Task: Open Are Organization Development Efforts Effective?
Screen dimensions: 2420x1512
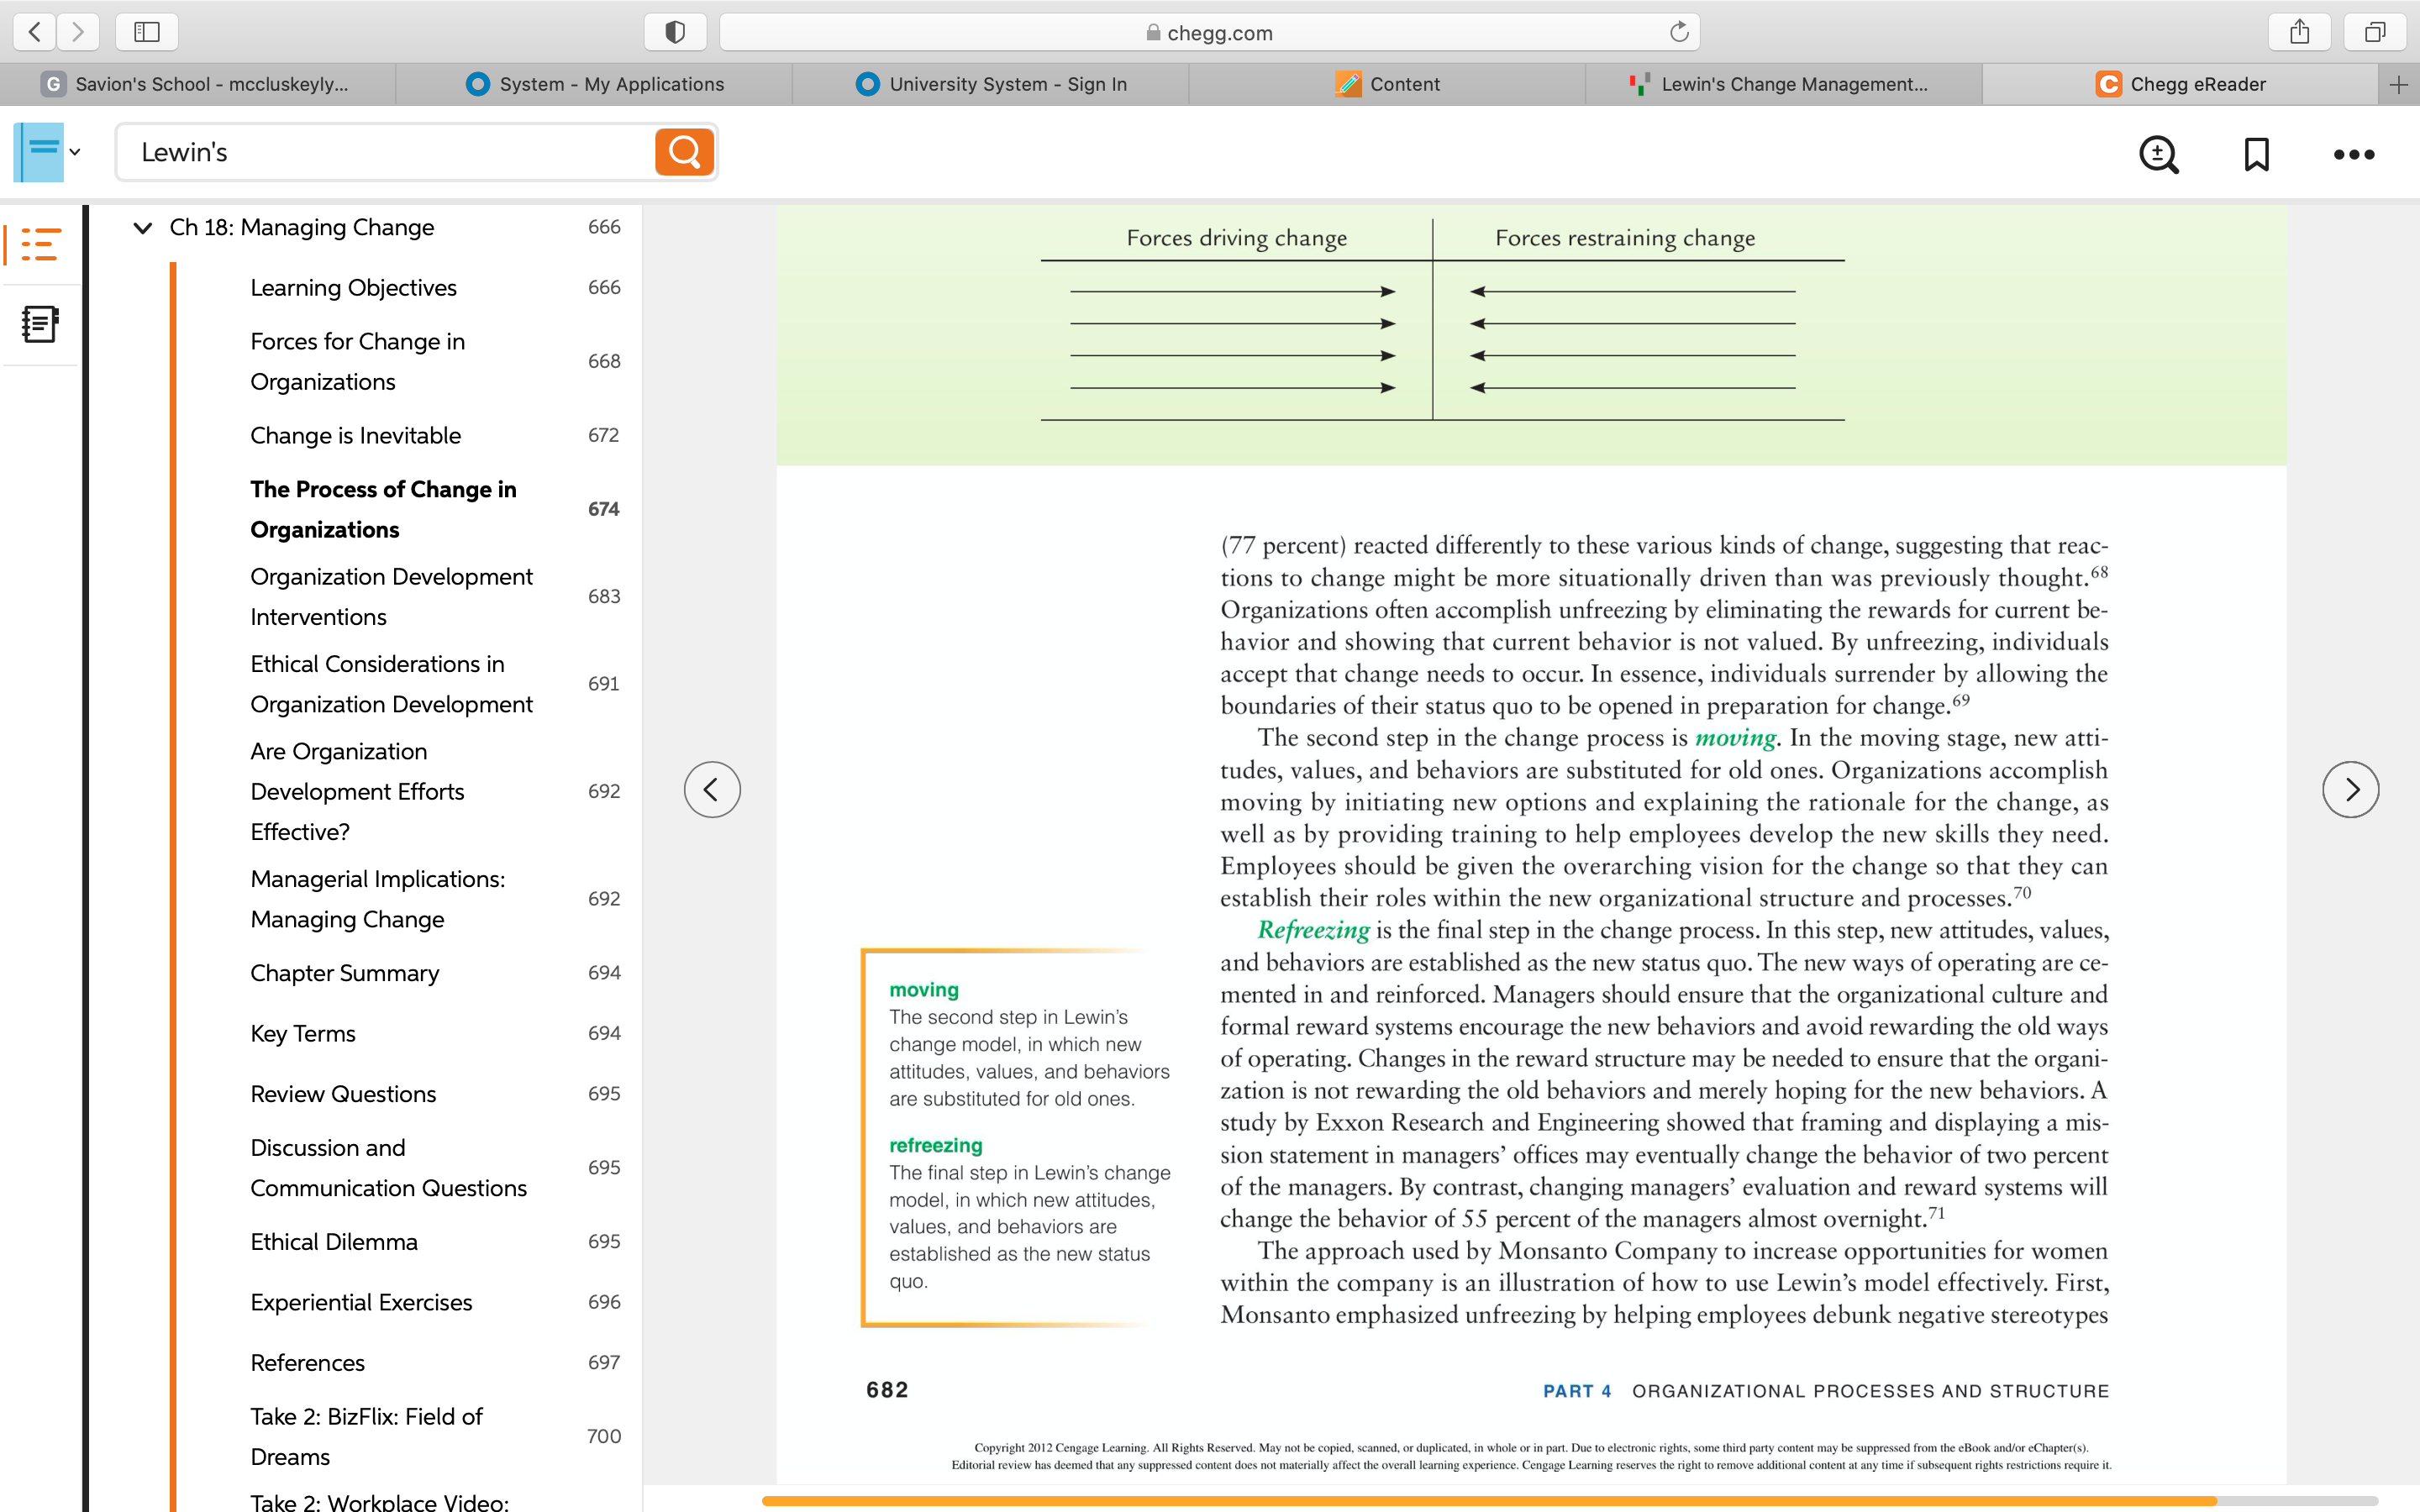Action: (357, 791)
